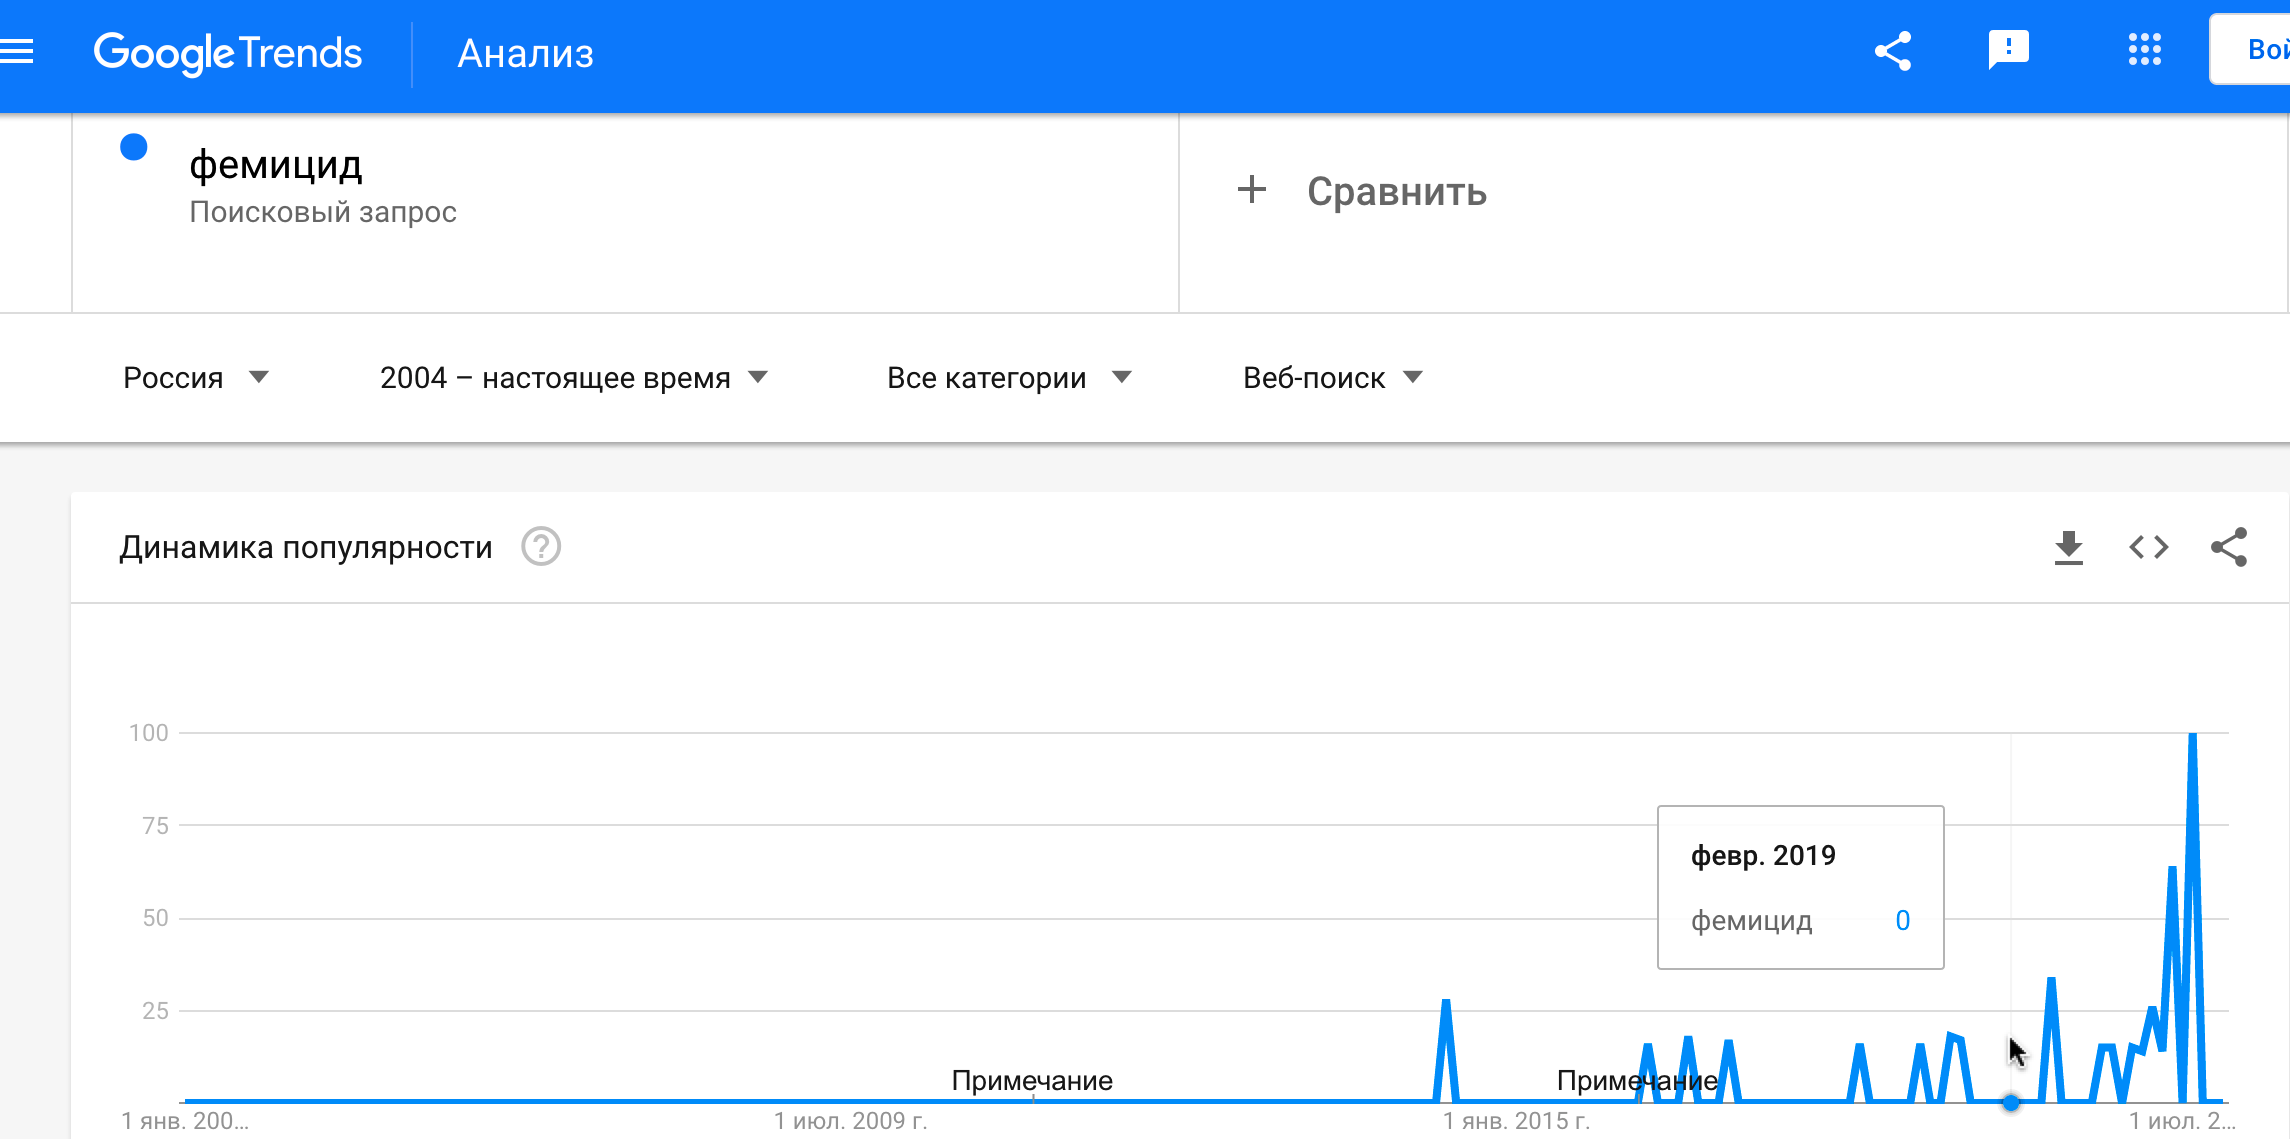
Task: Edit the фемицид search term field
Action: [x=276, y=165]
